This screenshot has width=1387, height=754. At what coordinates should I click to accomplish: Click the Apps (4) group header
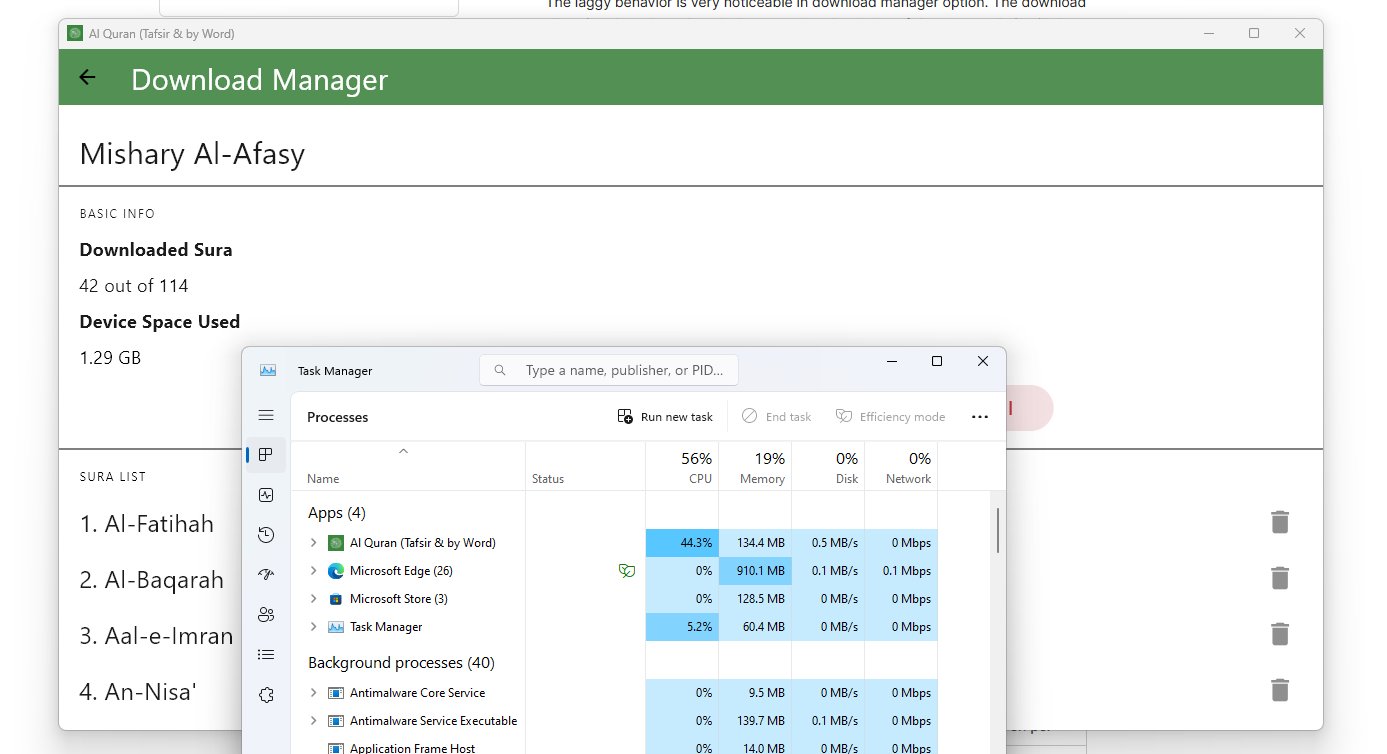coord(337,513)
